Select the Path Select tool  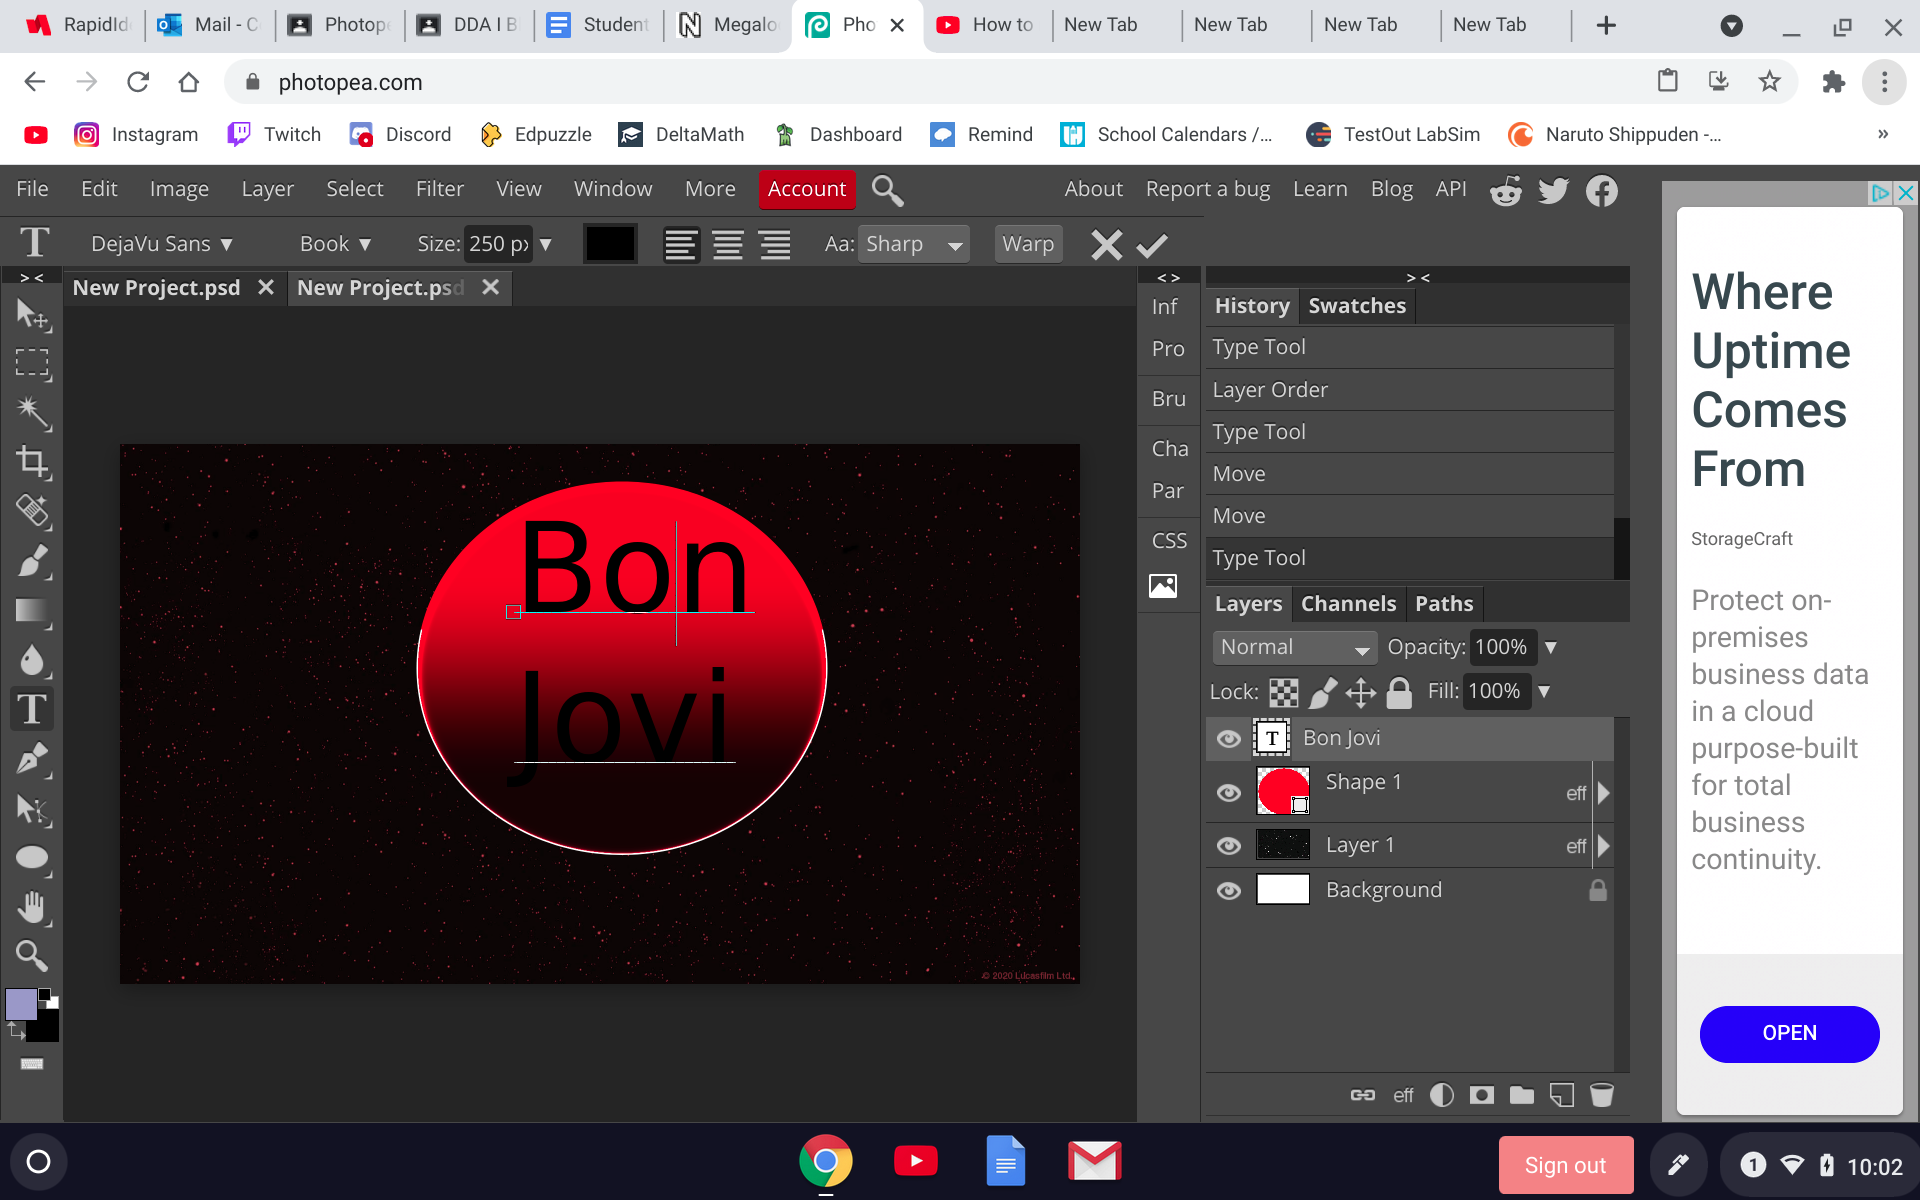point(33,809)
